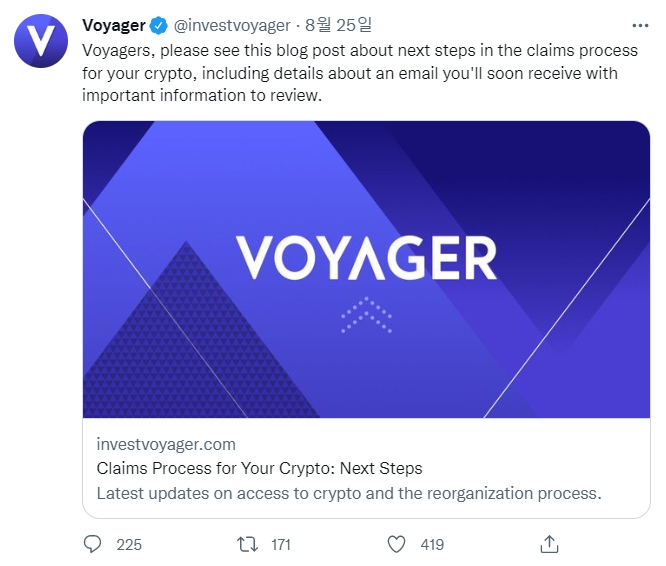
Task: Click the 419 likes count
Action: click(432, 545)
